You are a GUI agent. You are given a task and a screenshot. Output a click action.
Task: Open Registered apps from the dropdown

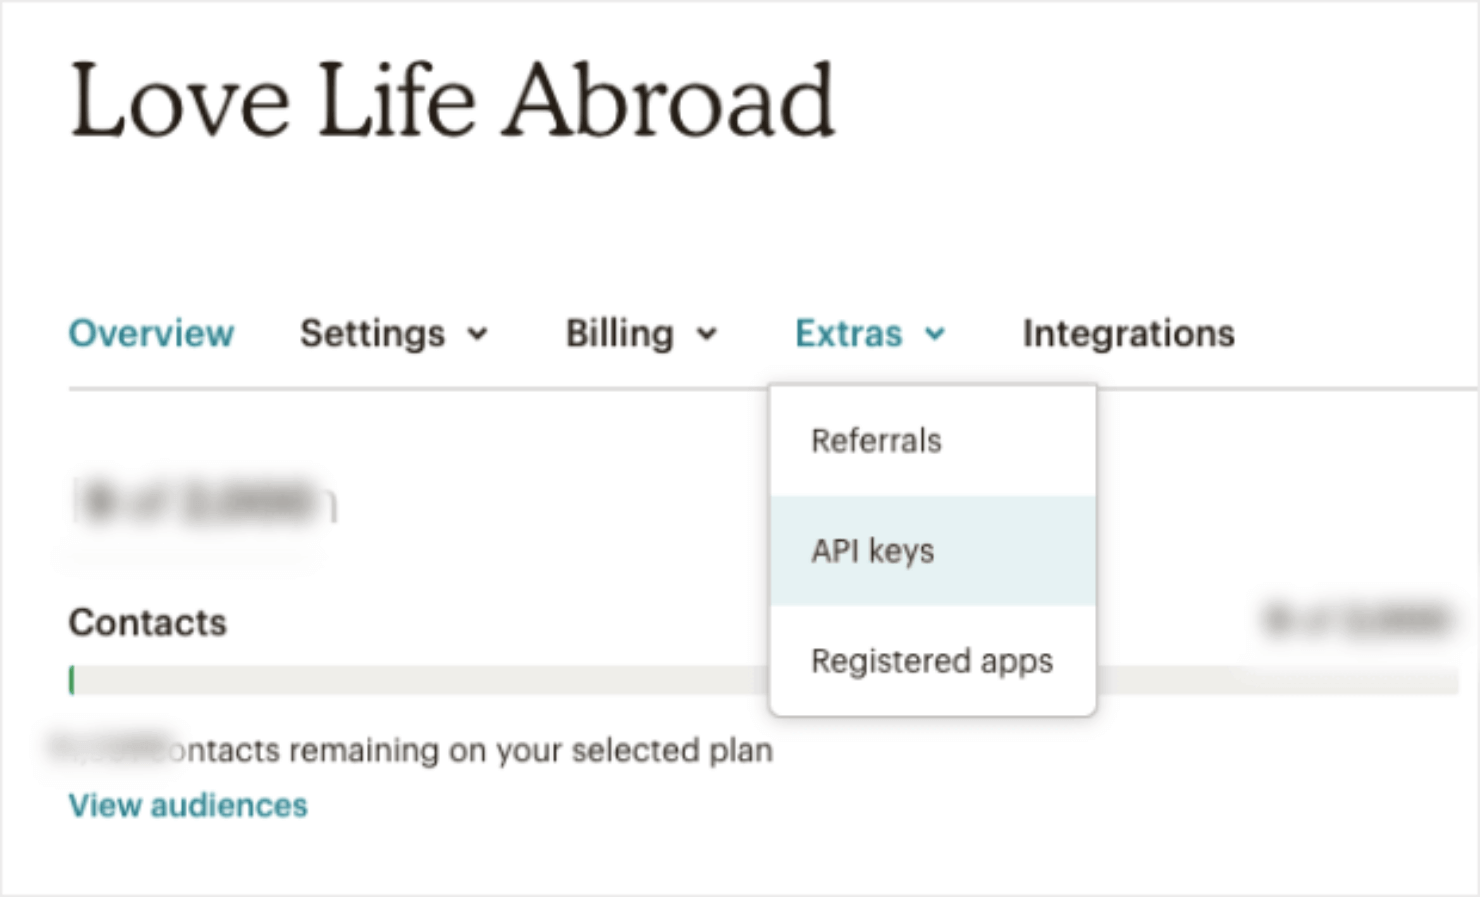click(932, 661)
